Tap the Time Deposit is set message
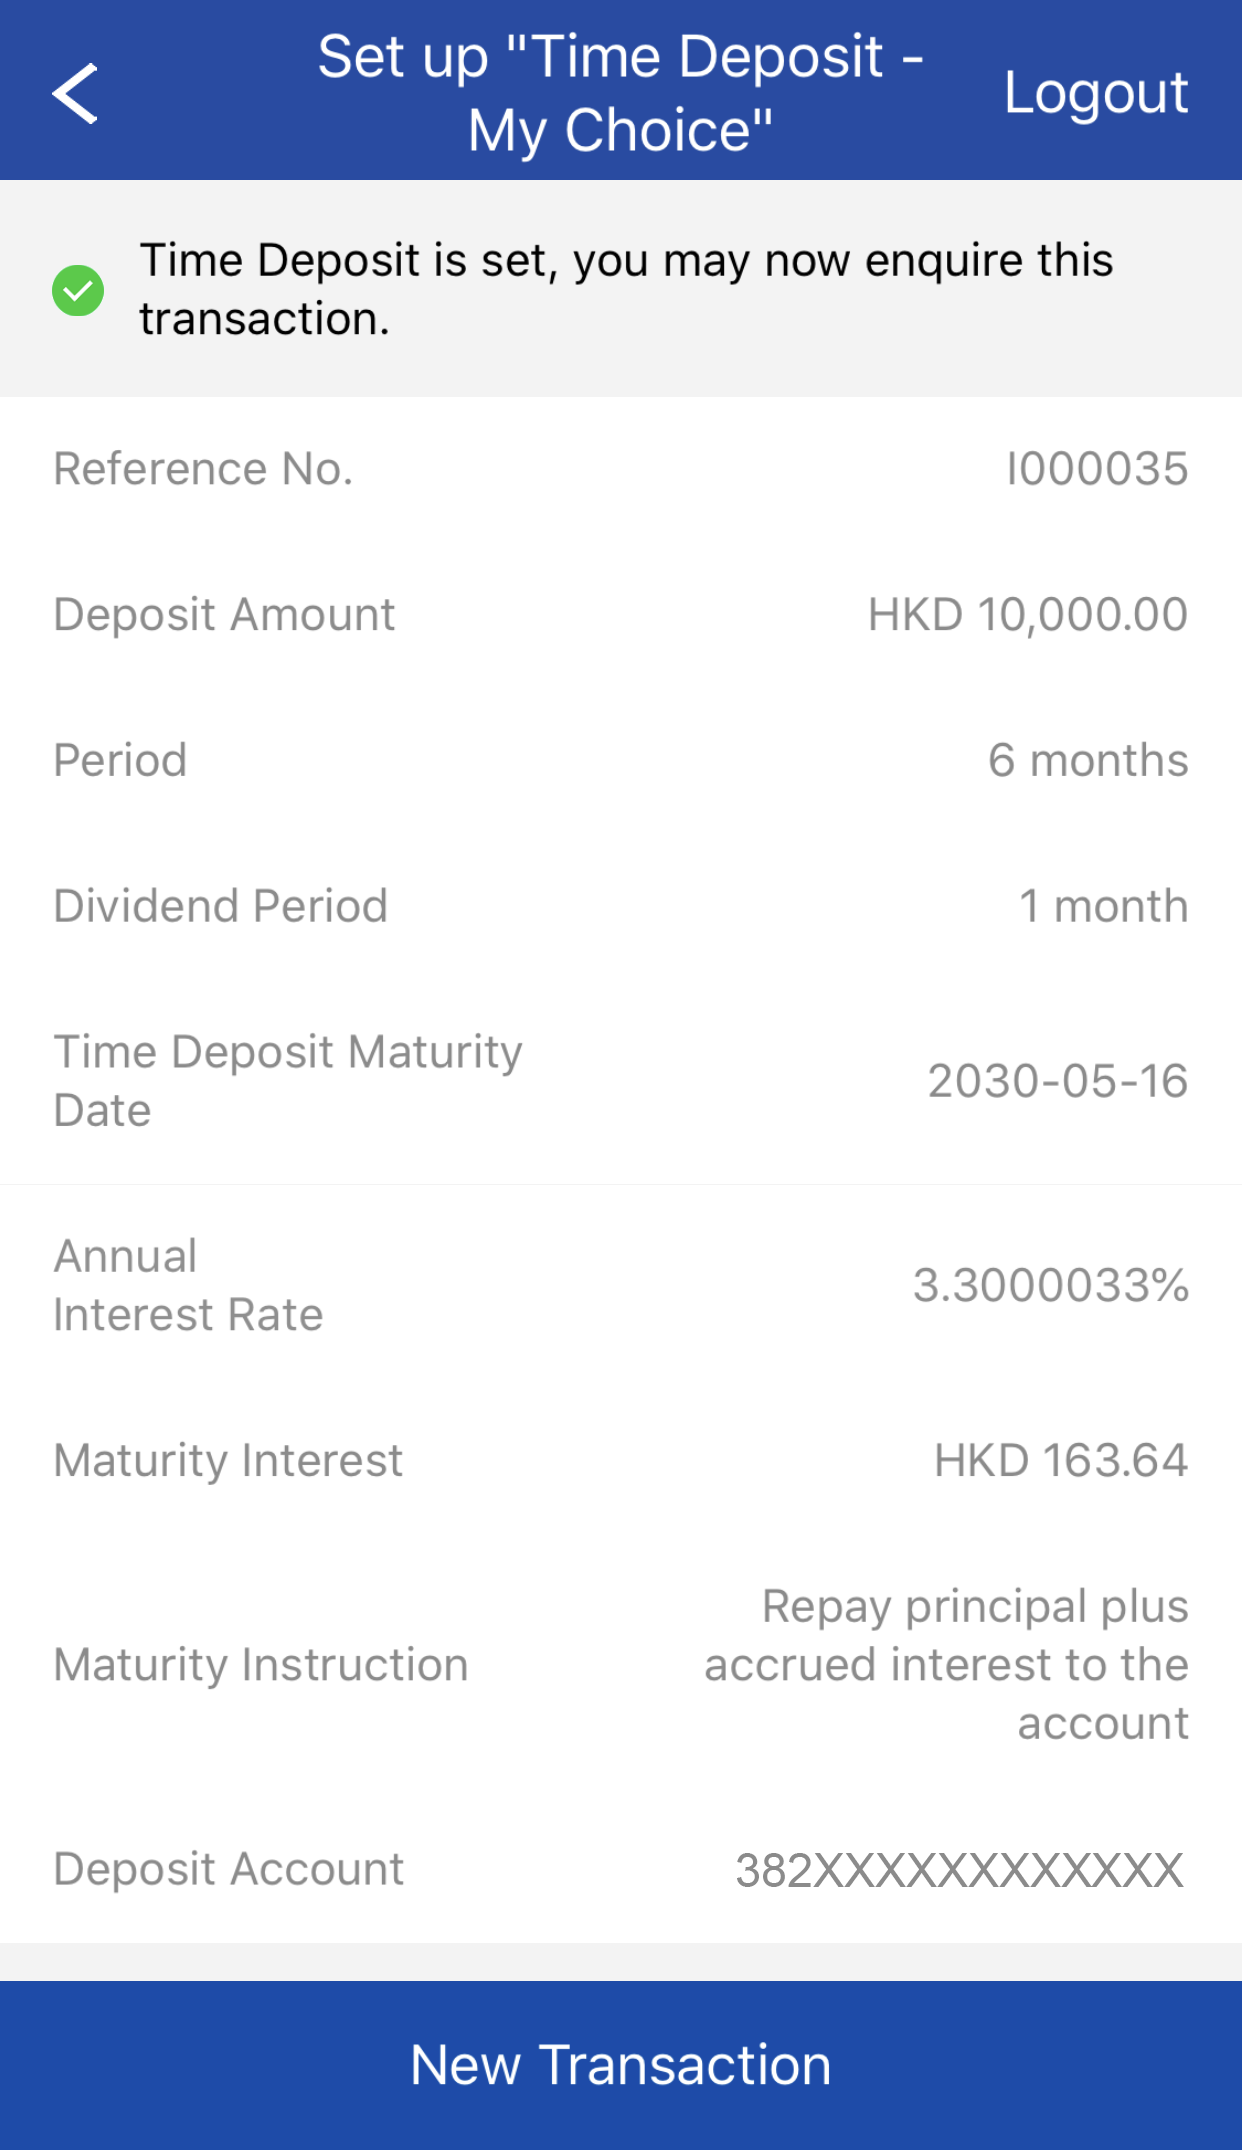The width and height of the screenshot is (1242, 2150). tap(625, 289)
